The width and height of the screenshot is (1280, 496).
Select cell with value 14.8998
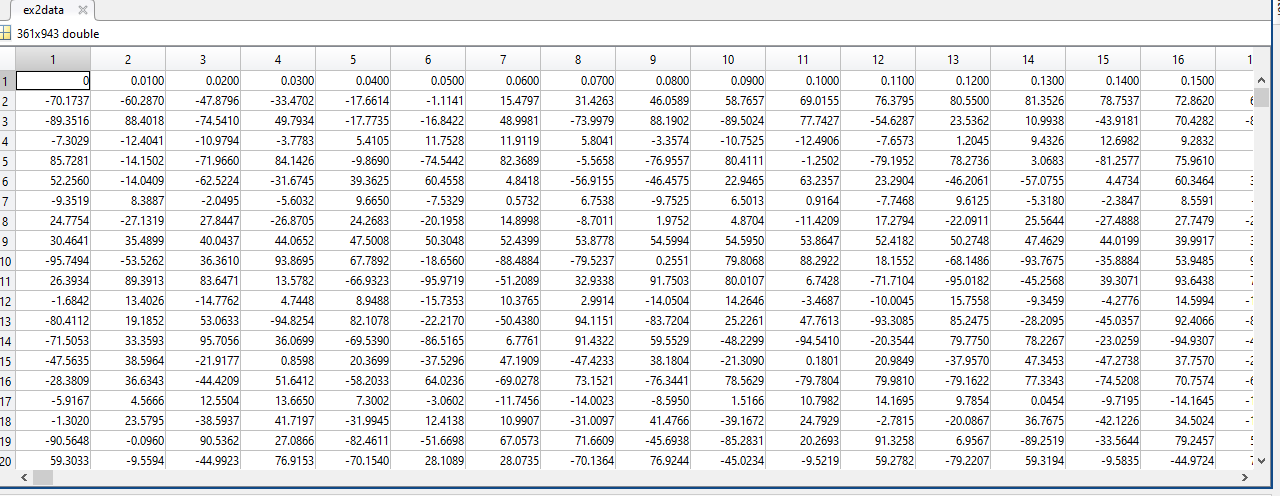coord(504,221)
